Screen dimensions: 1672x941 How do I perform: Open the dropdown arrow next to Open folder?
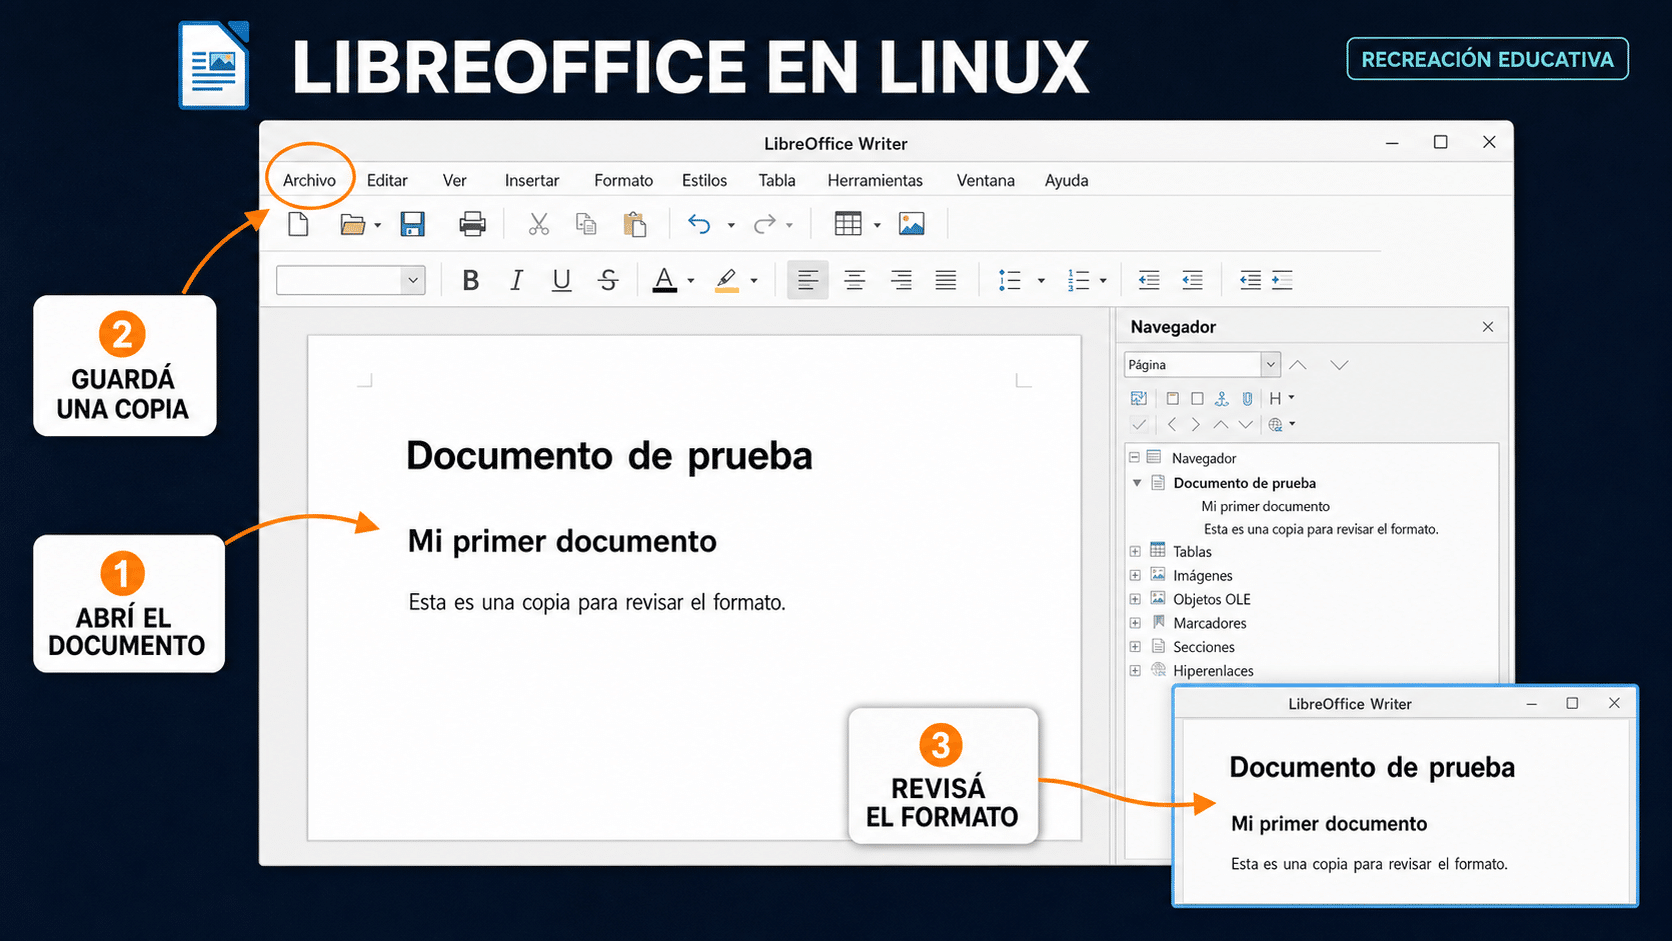point(377,226)
